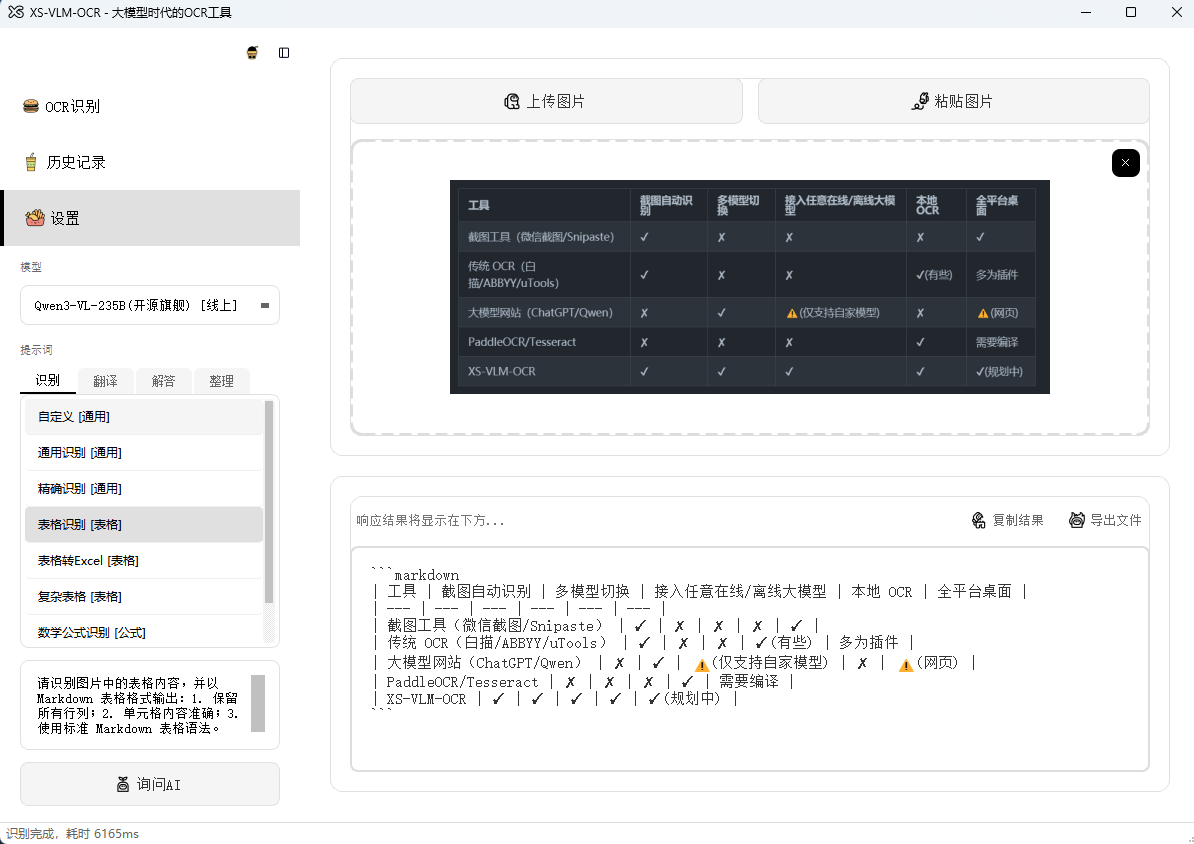
Task: Open the 历史记录 page
Action: (x=151, y=161)
